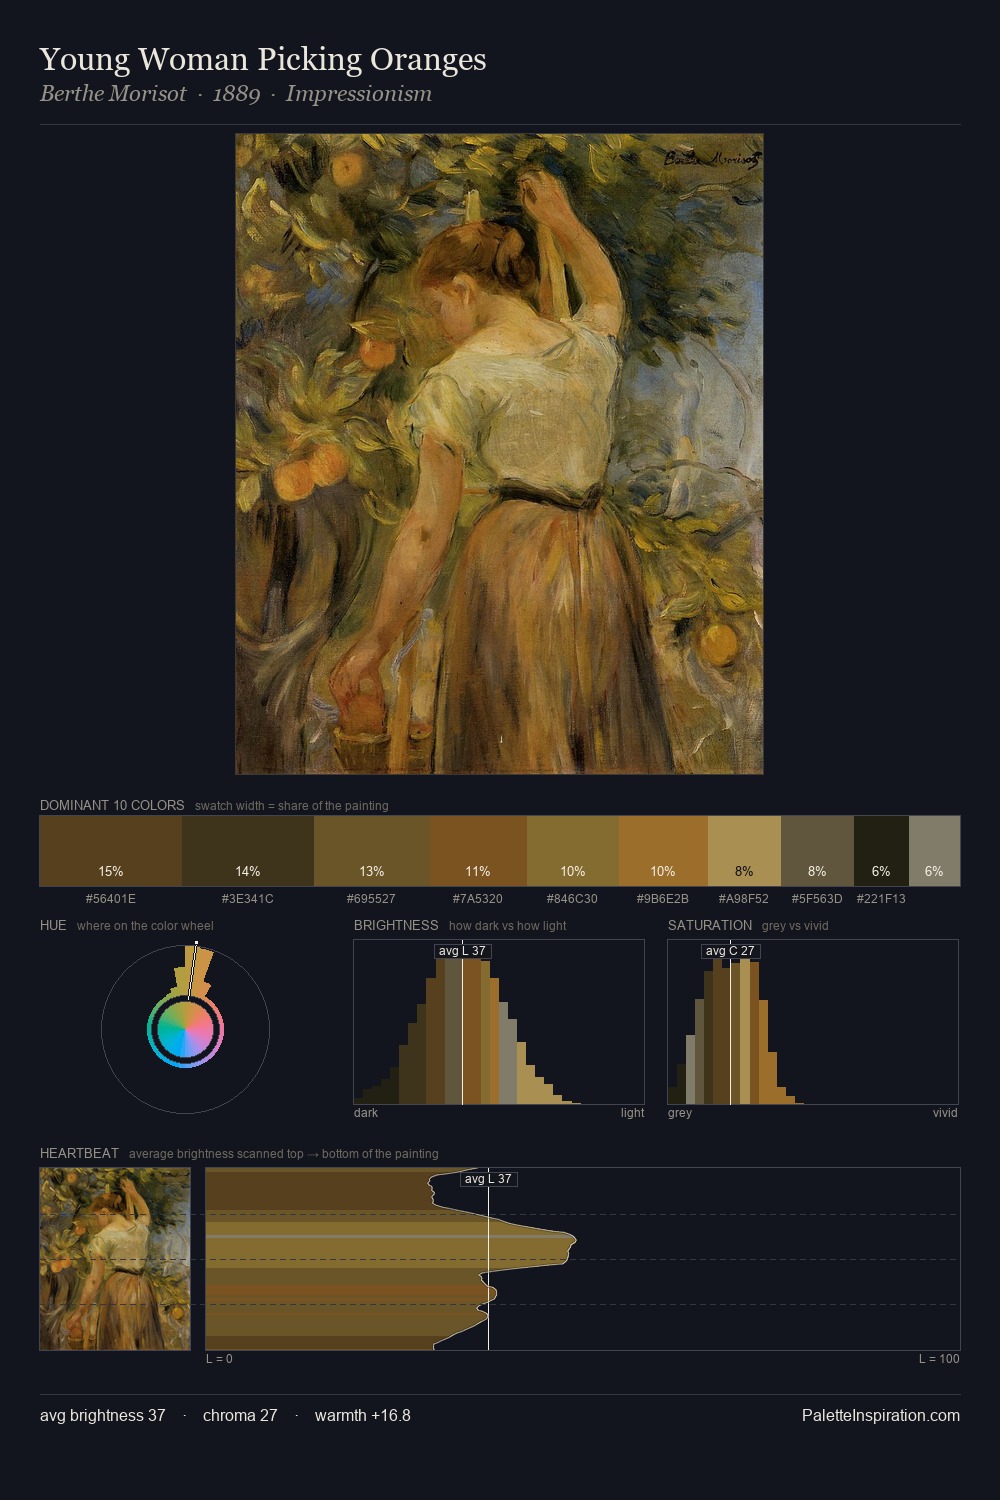Click the 6% near-black swatch above #221F13
The height and width of the screenshot is (1500, 1000).
pyautogui.click(x=881, y=851)
